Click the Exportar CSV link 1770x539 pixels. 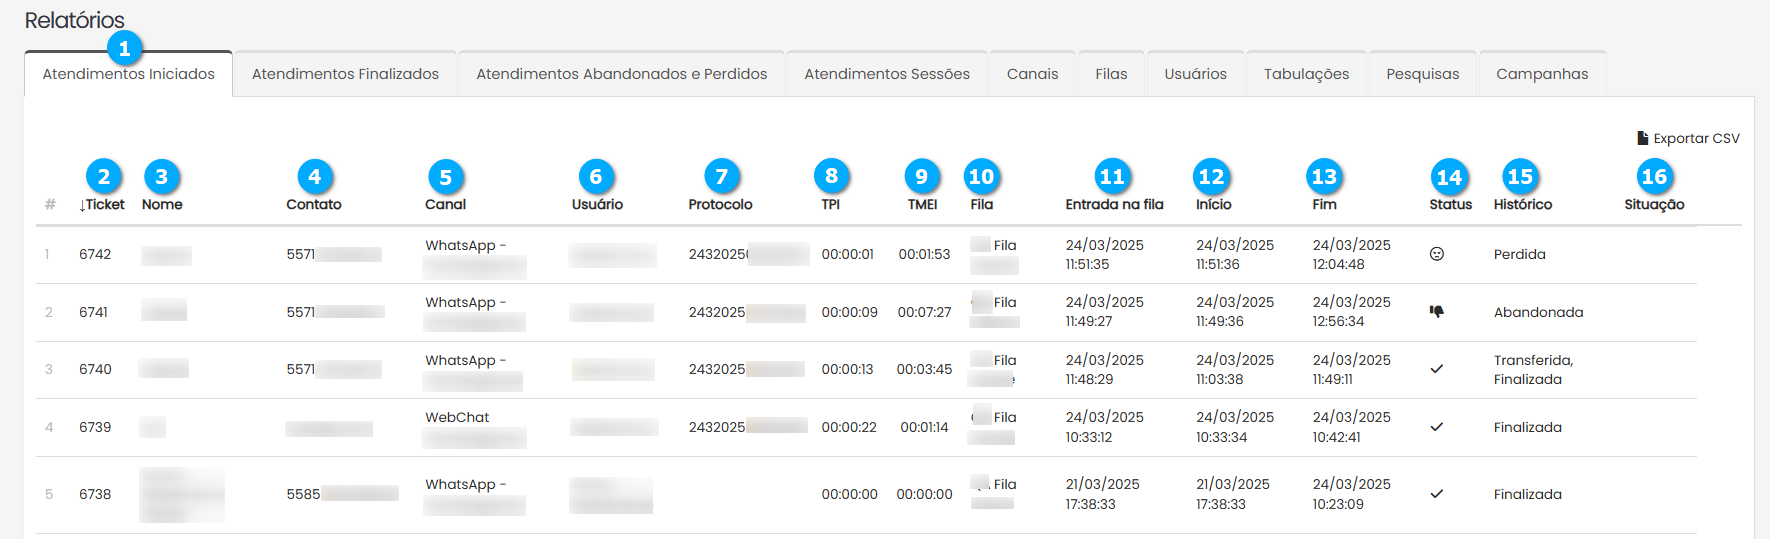[x=1696, y=138]
